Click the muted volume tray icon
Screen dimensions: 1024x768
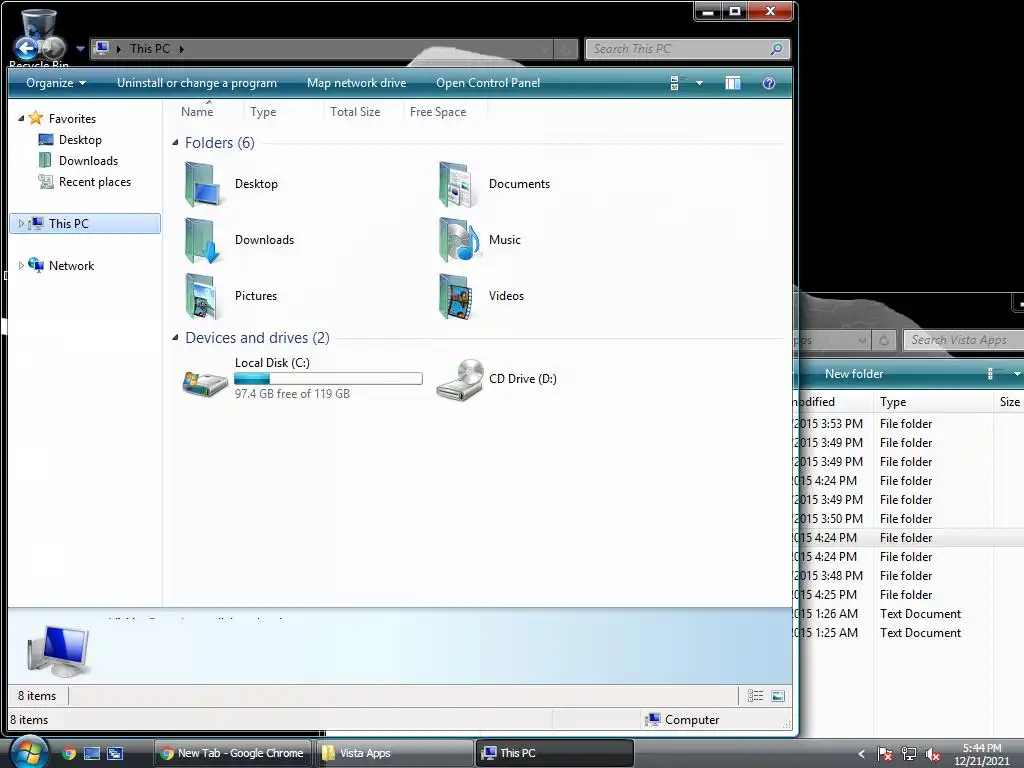point(933,754)
